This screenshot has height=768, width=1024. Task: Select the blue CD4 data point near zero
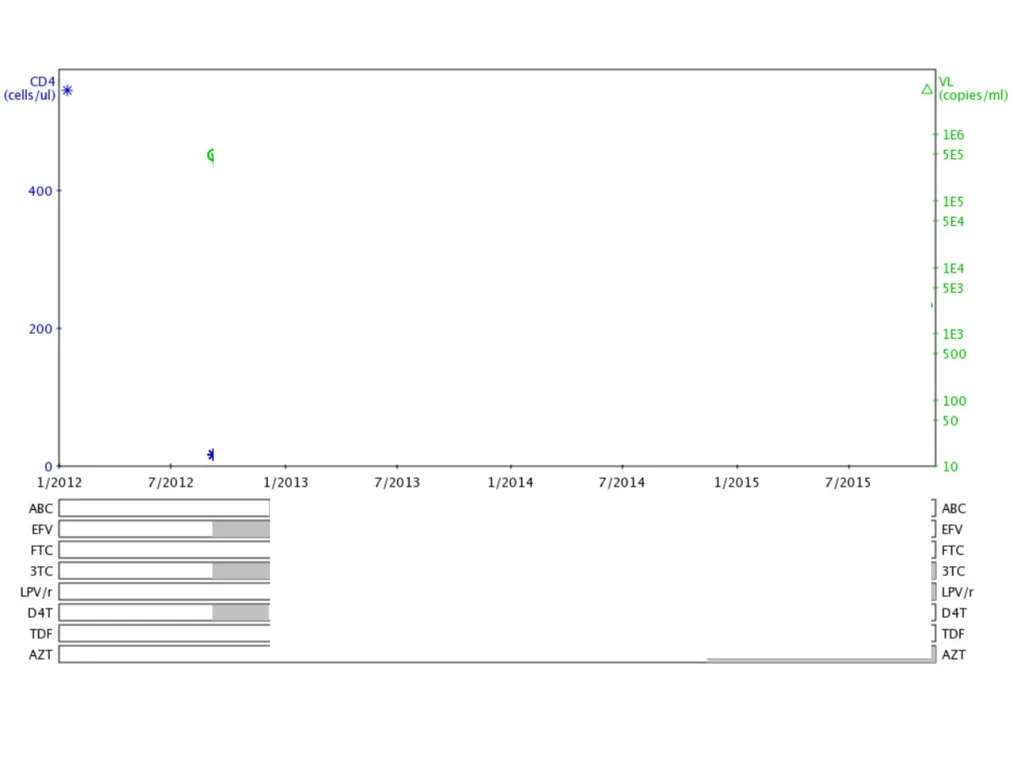210,454
